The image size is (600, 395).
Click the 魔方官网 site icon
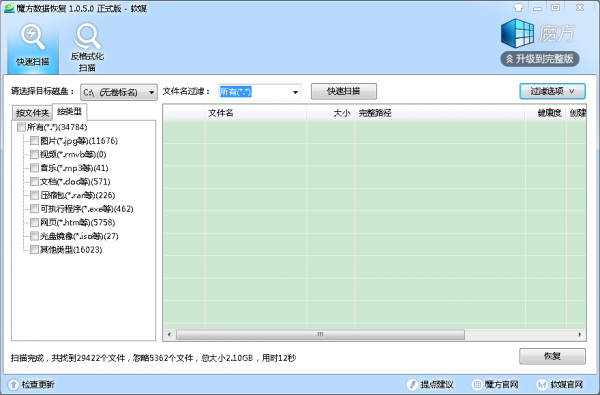click(x=477, y=384)
